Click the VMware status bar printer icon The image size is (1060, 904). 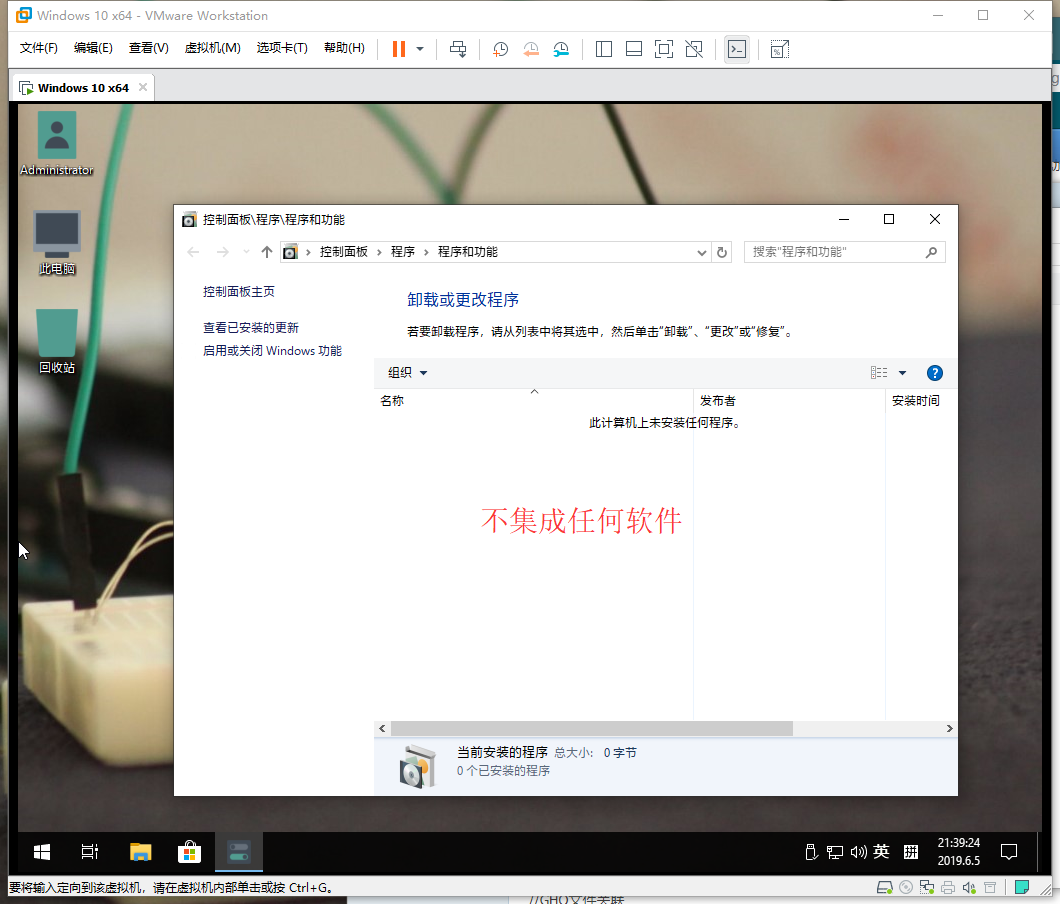pyautogui.click(x=948, y=888)
